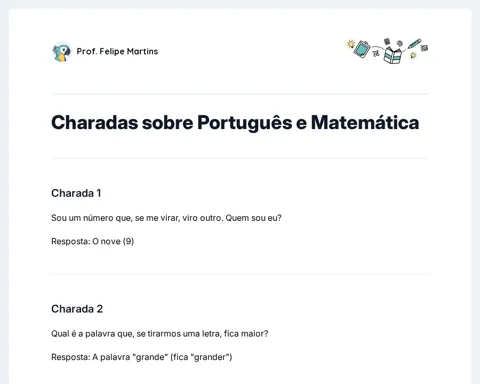Click the dark square above the book
Image resolution: width=480 pixels, height=384 pixels.
pyautogui.click(x=387, y=41)
